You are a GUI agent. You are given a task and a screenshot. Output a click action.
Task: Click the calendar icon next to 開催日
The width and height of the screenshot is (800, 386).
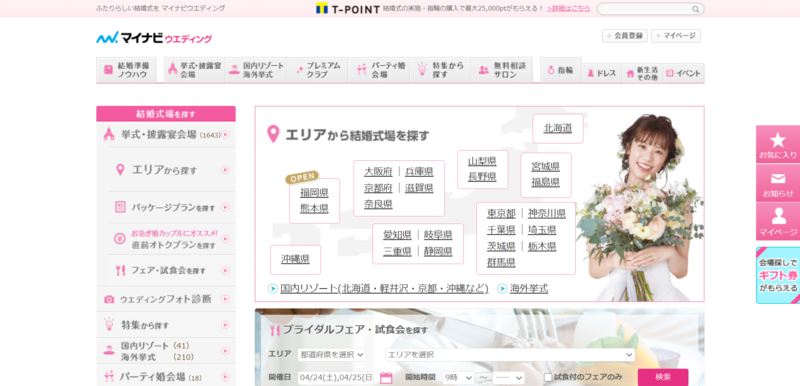tap(386, 378)
